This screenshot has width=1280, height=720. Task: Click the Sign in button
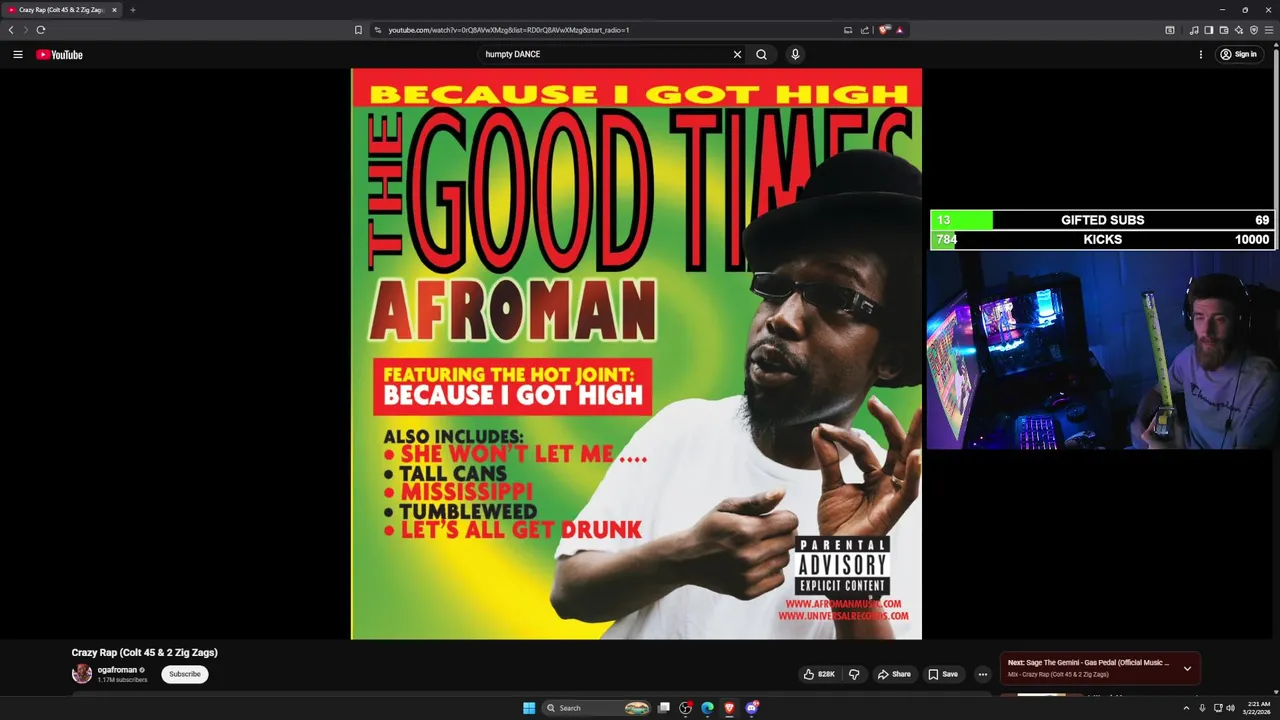coord(1239,54)
